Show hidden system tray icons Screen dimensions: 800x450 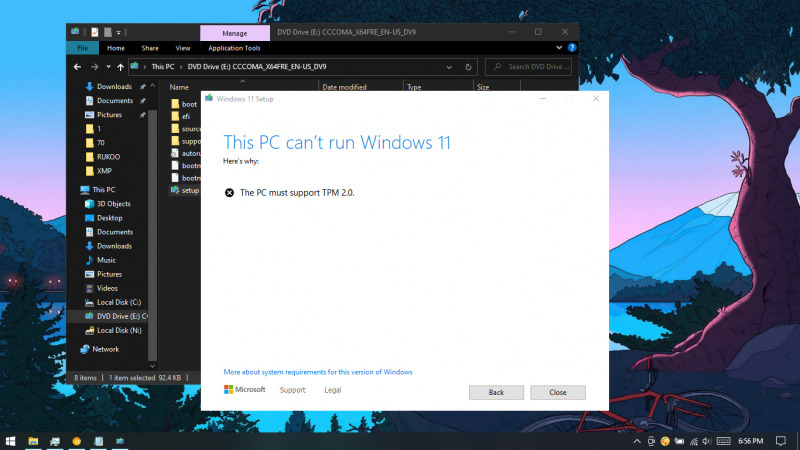[x=637, y=441]
